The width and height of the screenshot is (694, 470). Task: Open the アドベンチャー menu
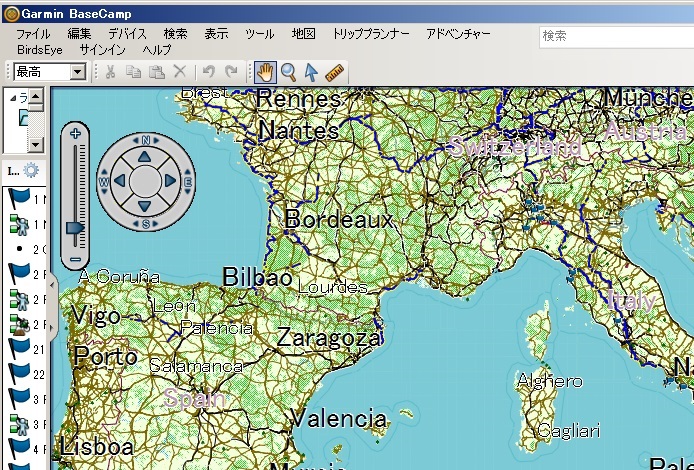[x=458, y=34]
